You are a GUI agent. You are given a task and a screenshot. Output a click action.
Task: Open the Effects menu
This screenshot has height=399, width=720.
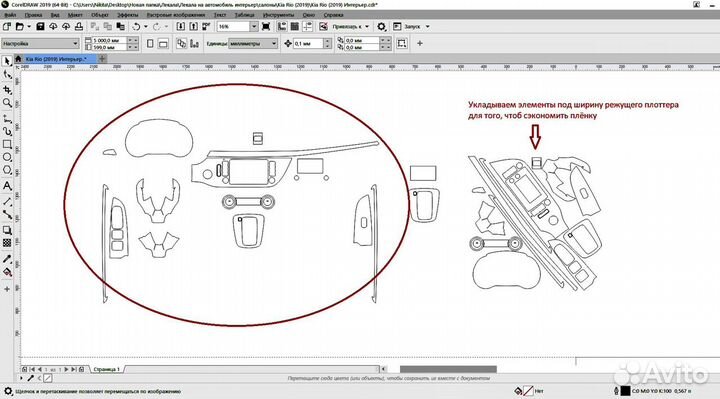tap(128, 15)
